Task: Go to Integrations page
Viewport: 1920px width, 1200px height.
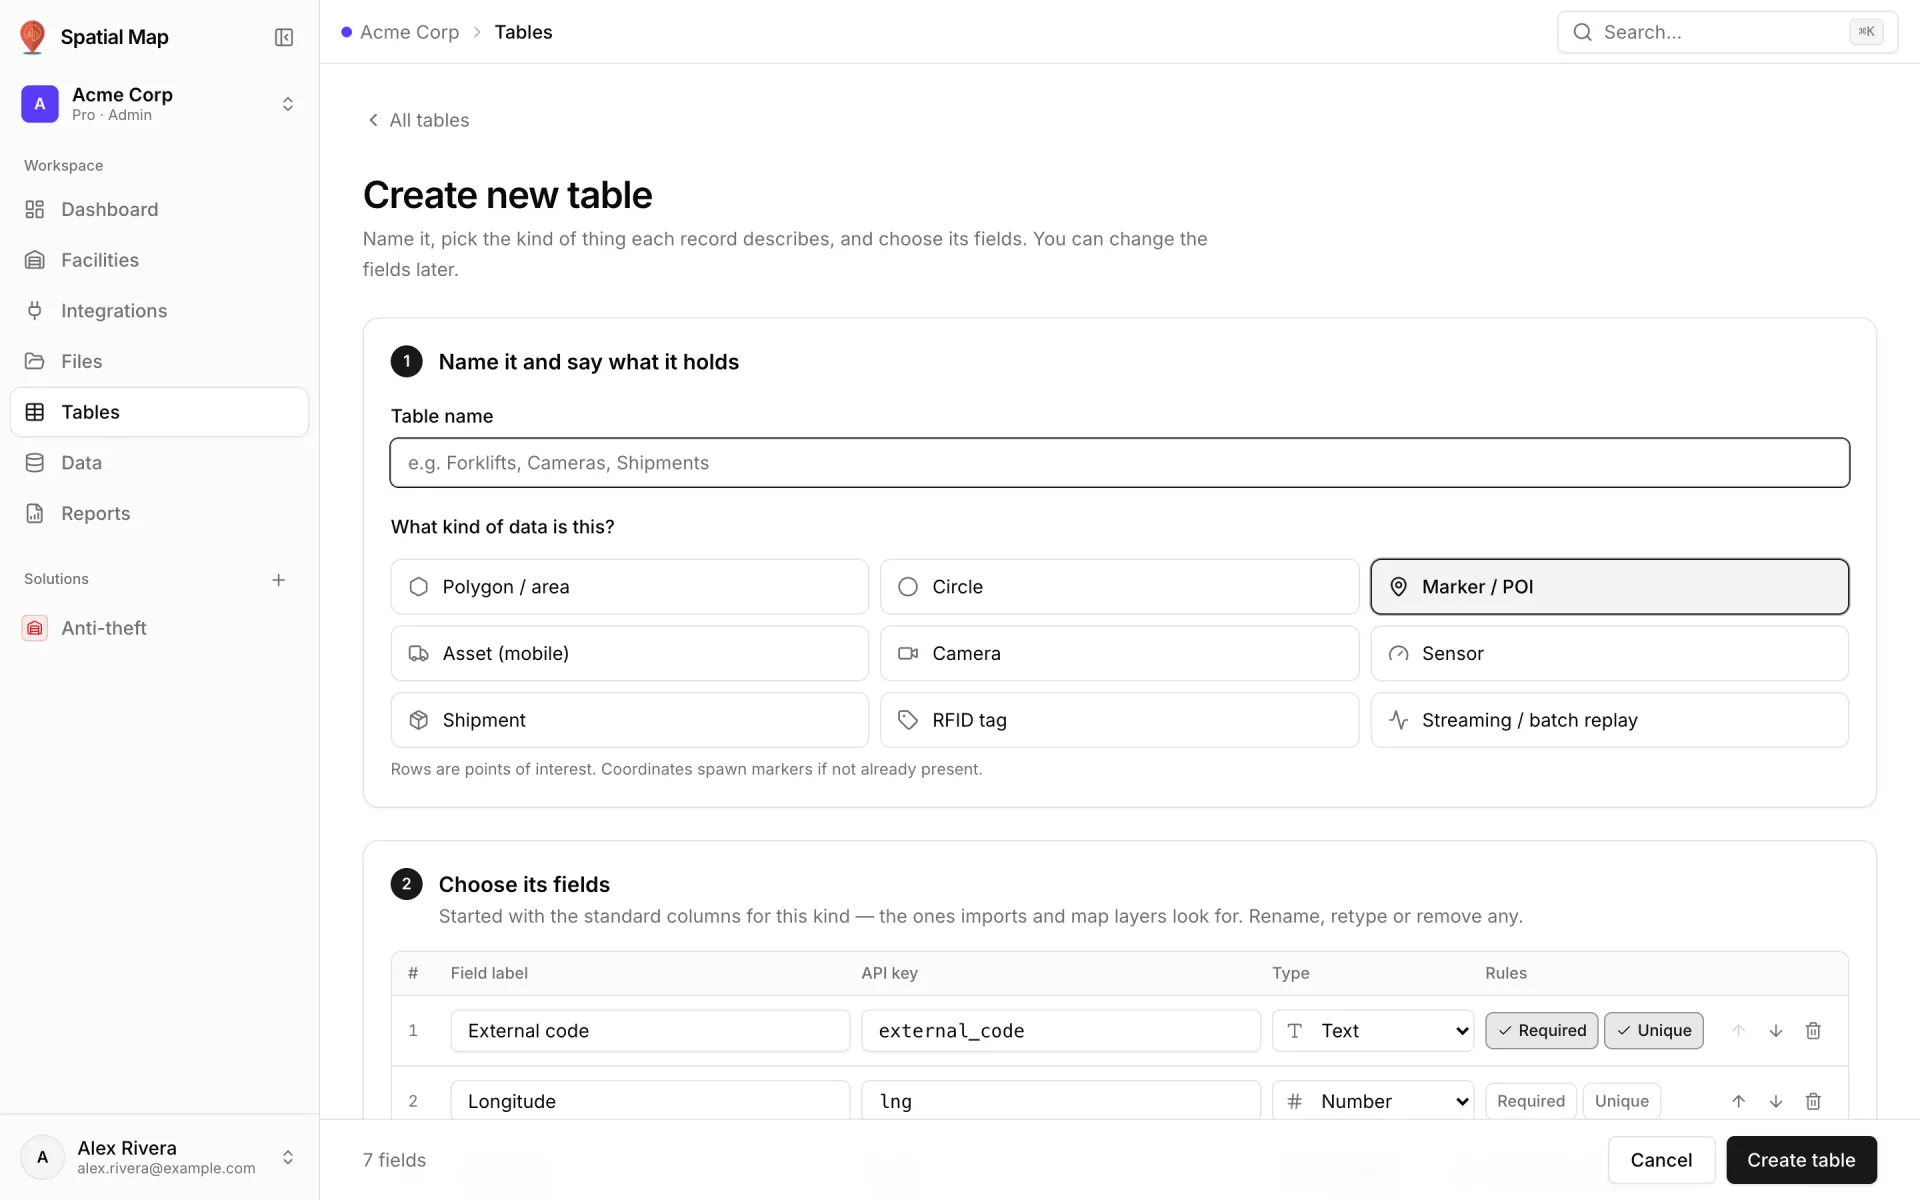Action: 159,311
